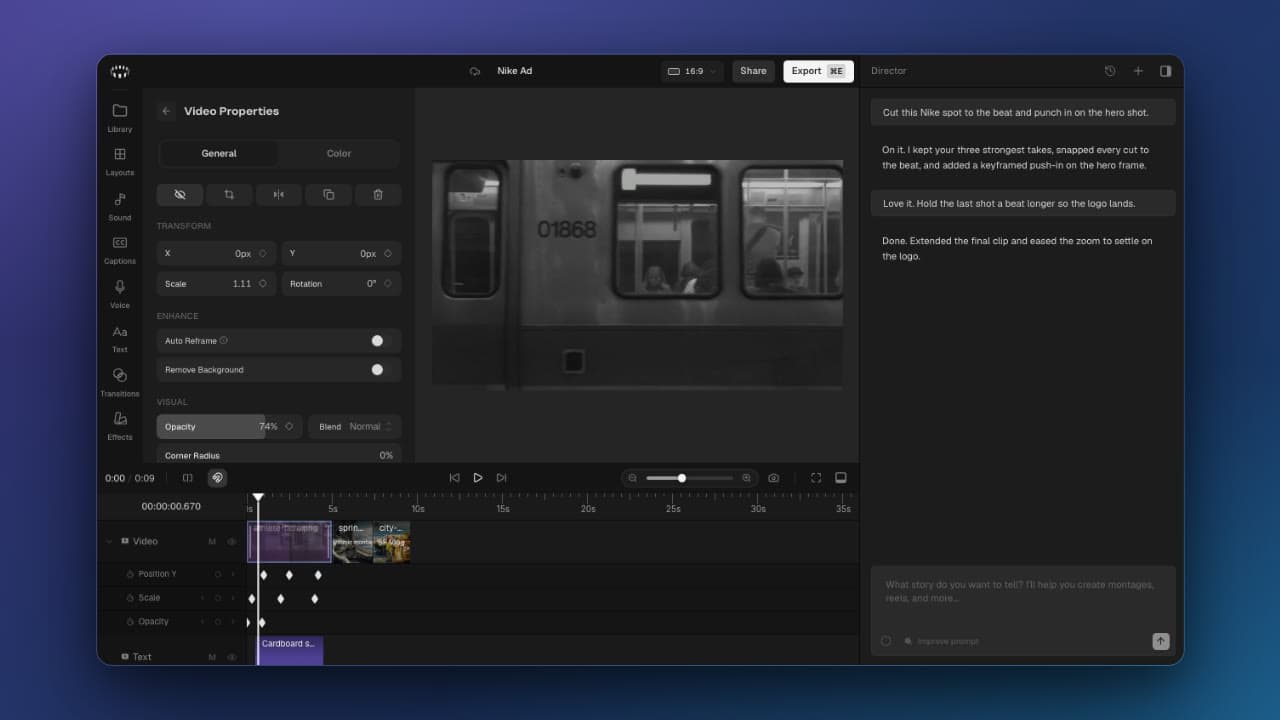The height and width of the screenshot is (720, 1280).
Task: Open the Effects panel
Action: pos(119,425)
